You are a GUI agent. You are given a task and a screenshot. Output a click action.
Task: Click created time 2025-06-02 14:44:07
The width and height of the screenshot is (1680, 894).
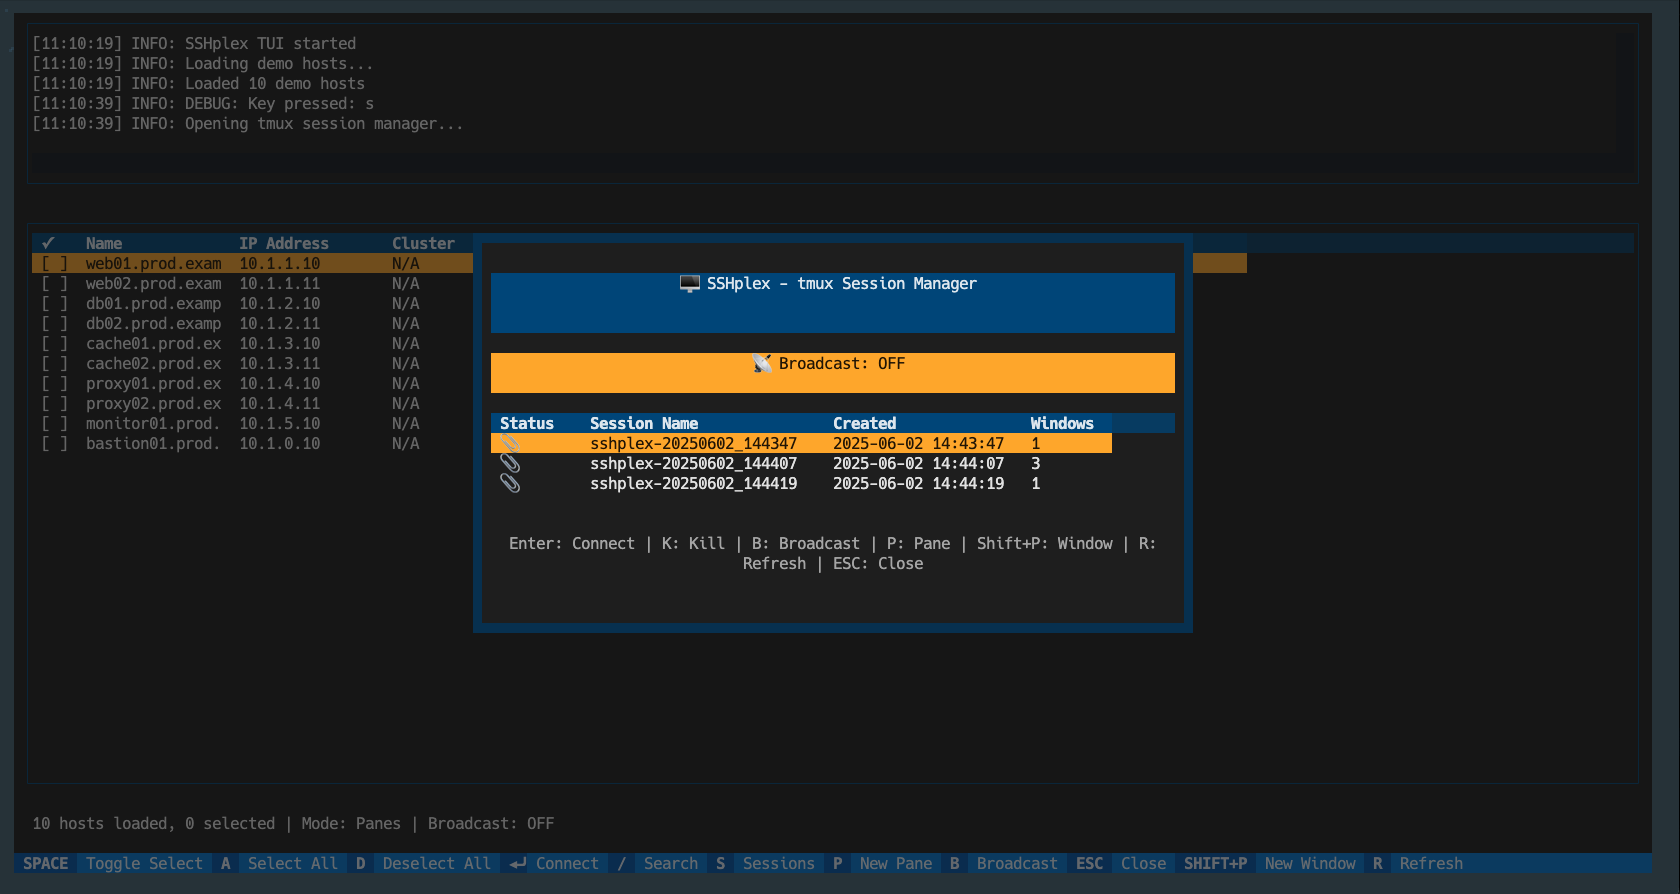[918, 464]
